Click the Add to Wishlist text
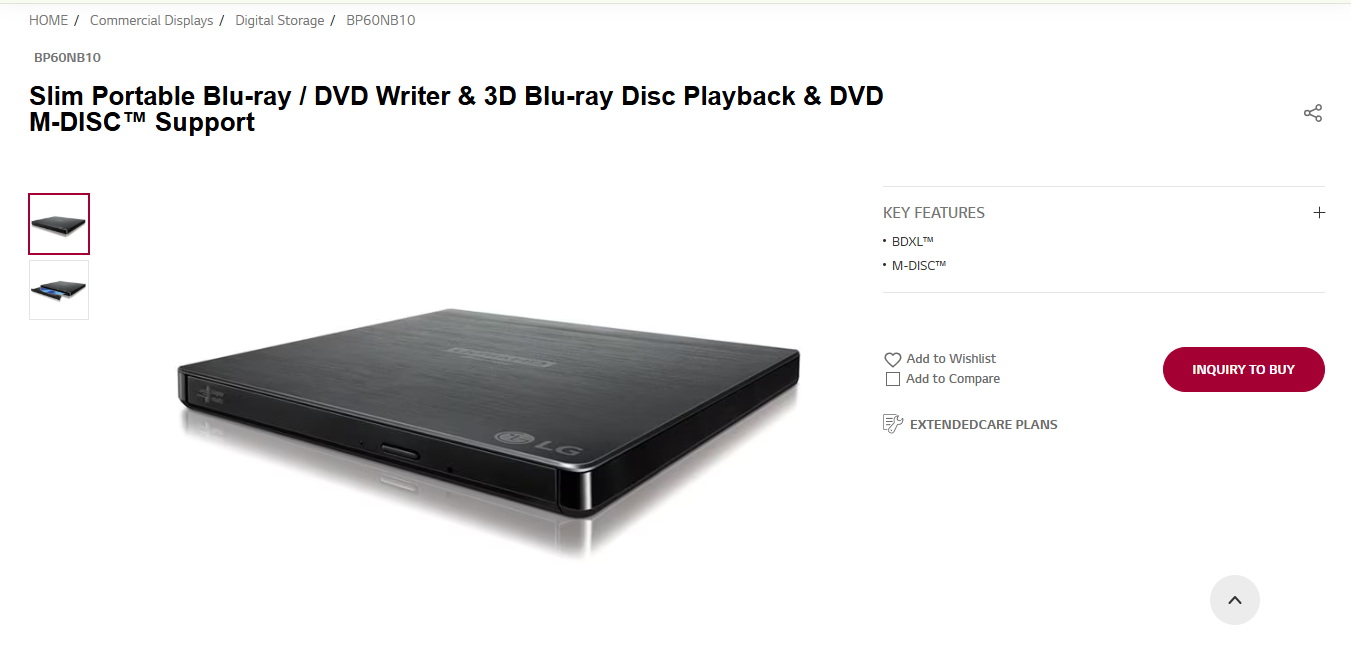This screenshot has height=645, width=1351. (x=951, y=358)
